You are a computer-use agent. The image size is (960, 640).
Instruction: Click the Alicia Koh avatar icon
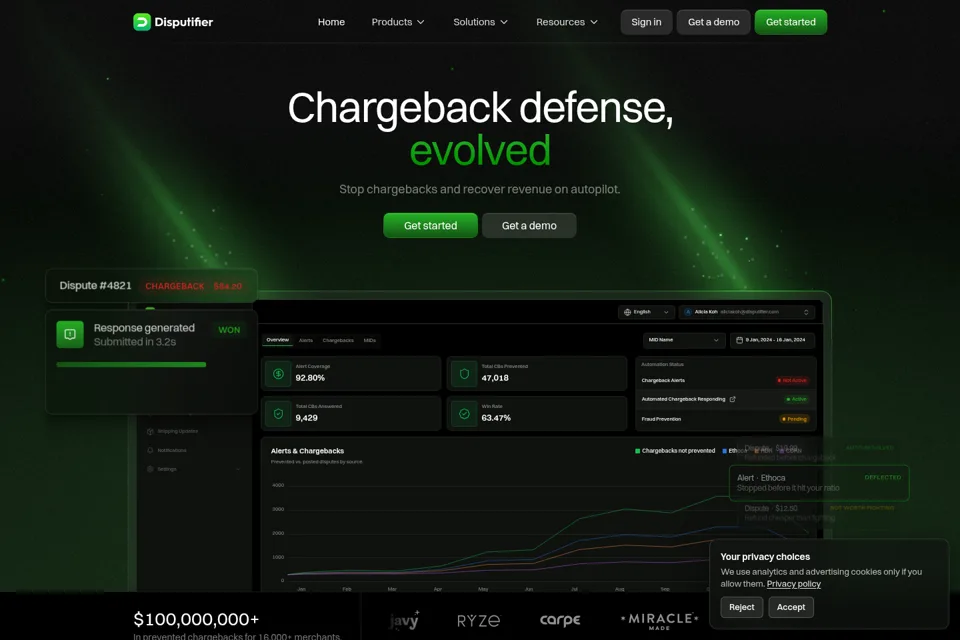(688, 312)
